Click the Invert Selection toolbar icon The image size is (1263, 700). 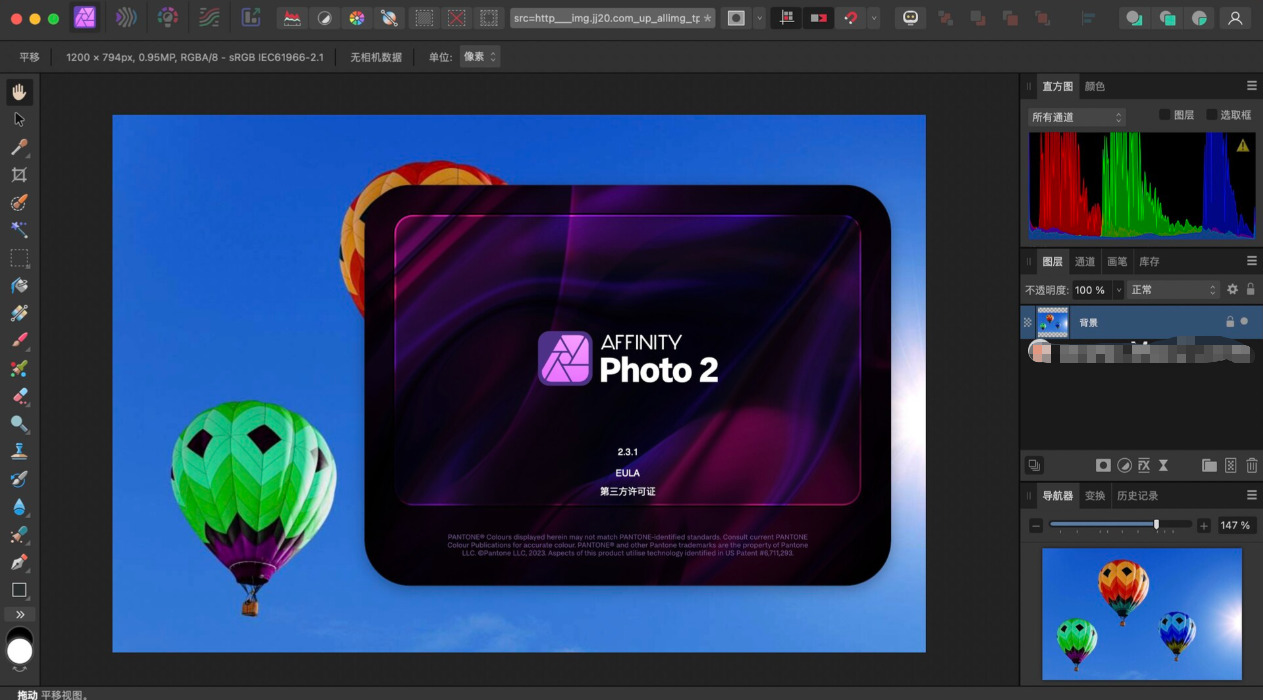[488, 18]
